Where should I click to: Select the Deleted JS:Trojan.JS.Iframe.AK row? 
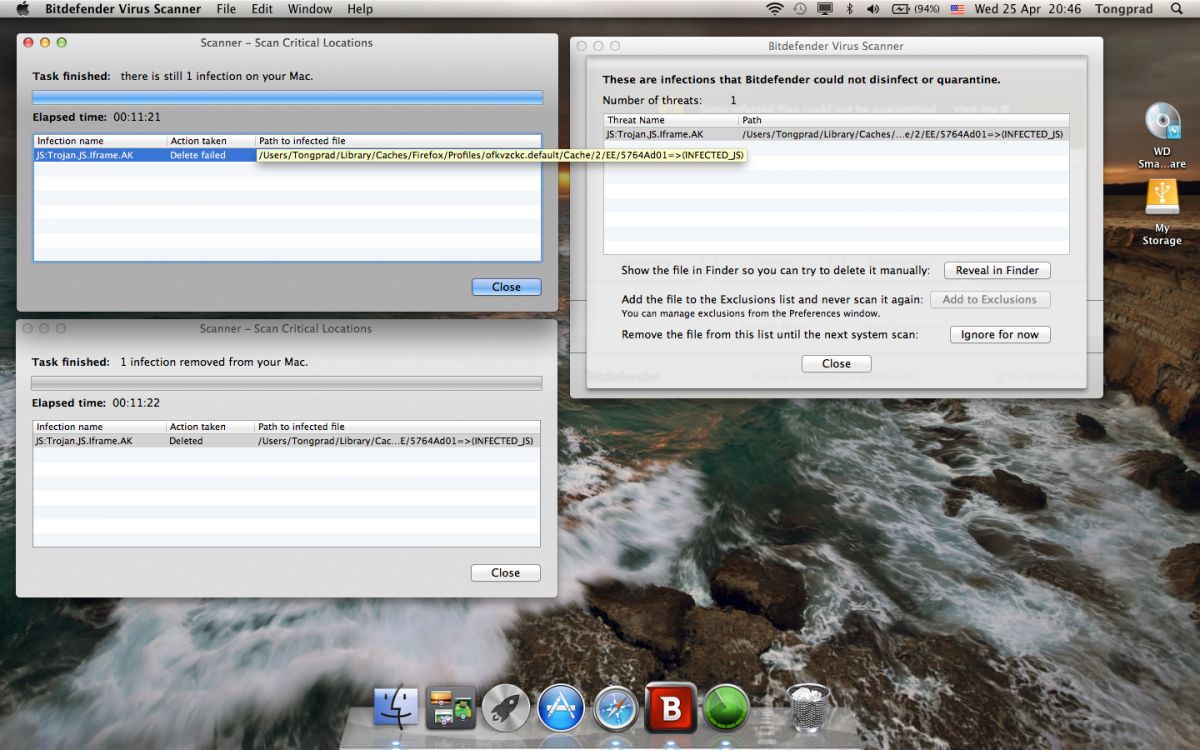click(287, 441)
